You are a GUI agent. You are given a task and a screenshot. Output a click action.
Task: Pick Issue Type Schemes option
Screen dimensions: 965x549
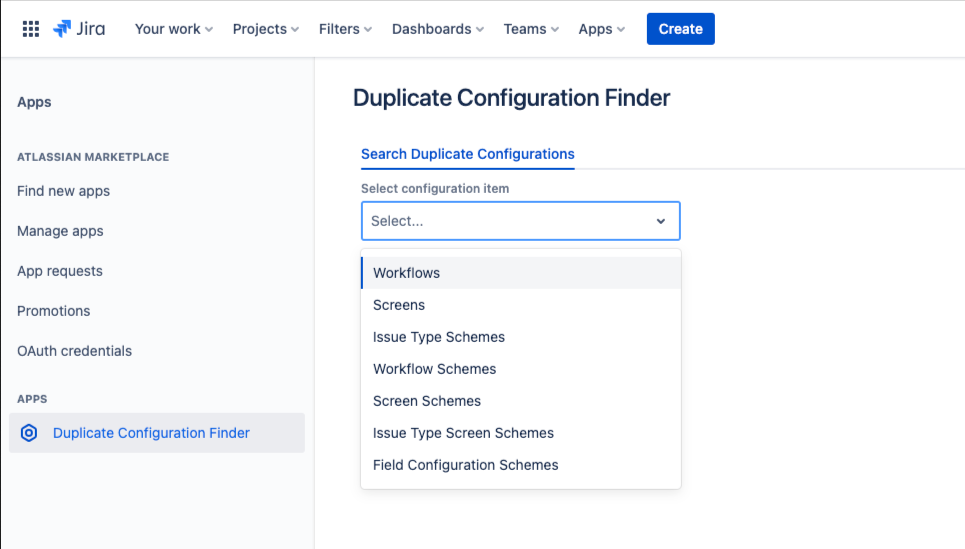pyautogui.click(x=439, y=337)
